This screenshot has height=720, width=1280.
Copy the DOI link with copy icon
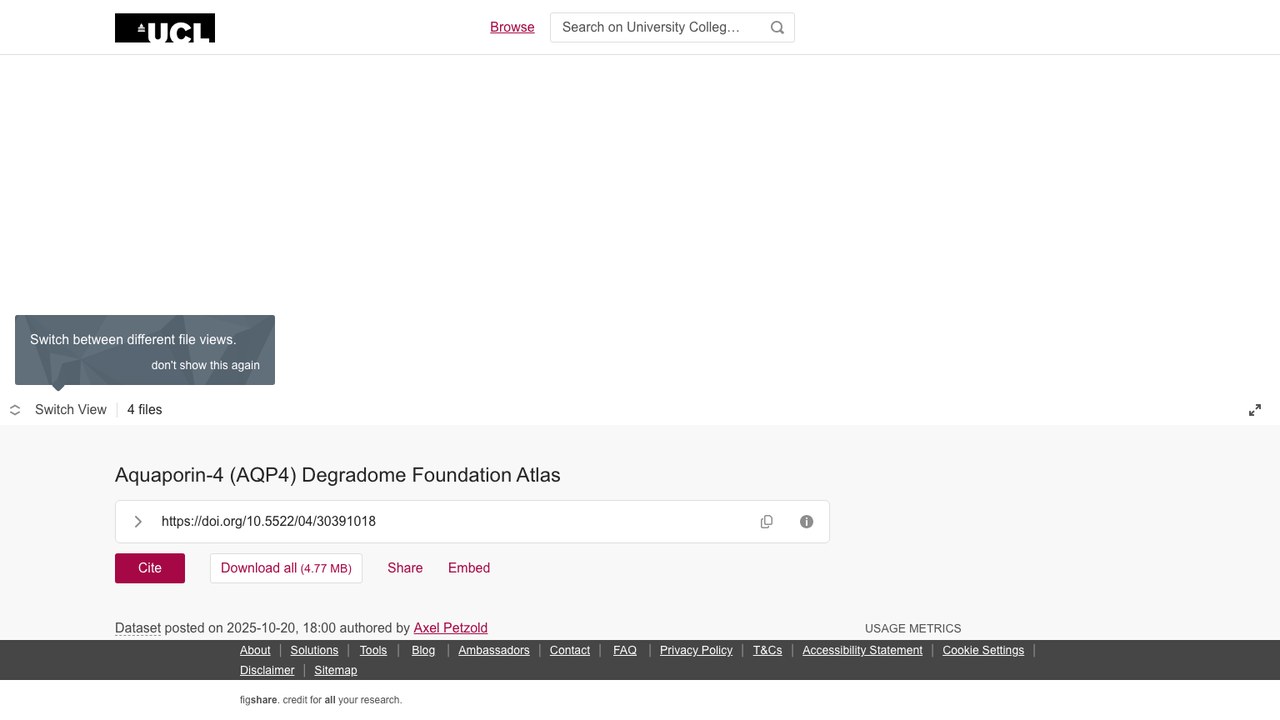(x=767, y=522)
